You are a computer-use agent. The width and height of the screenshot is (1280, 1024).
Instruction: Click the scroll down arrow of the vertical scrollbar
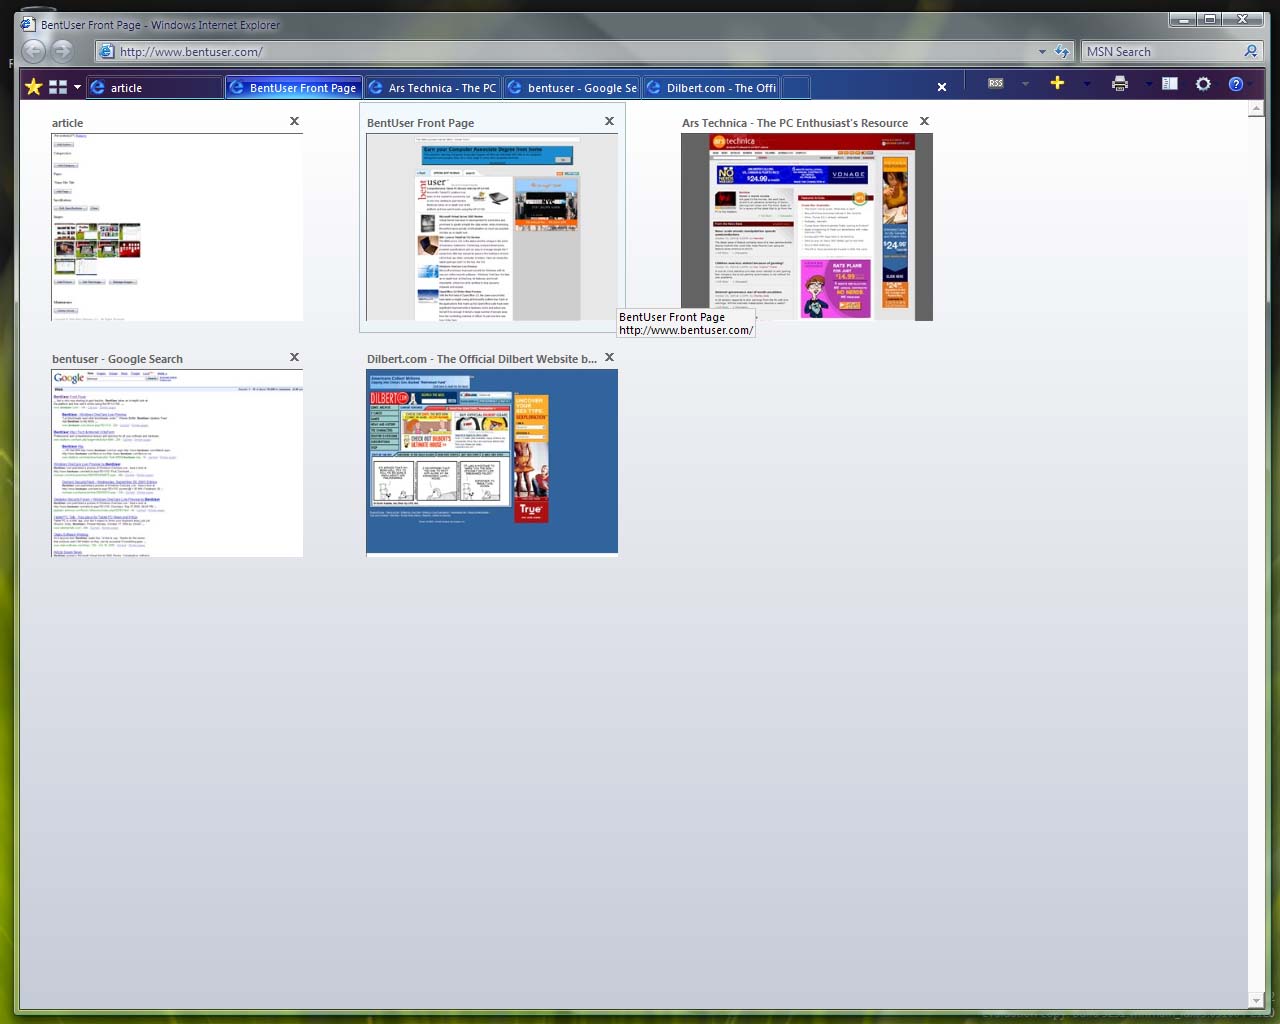1256,1001
